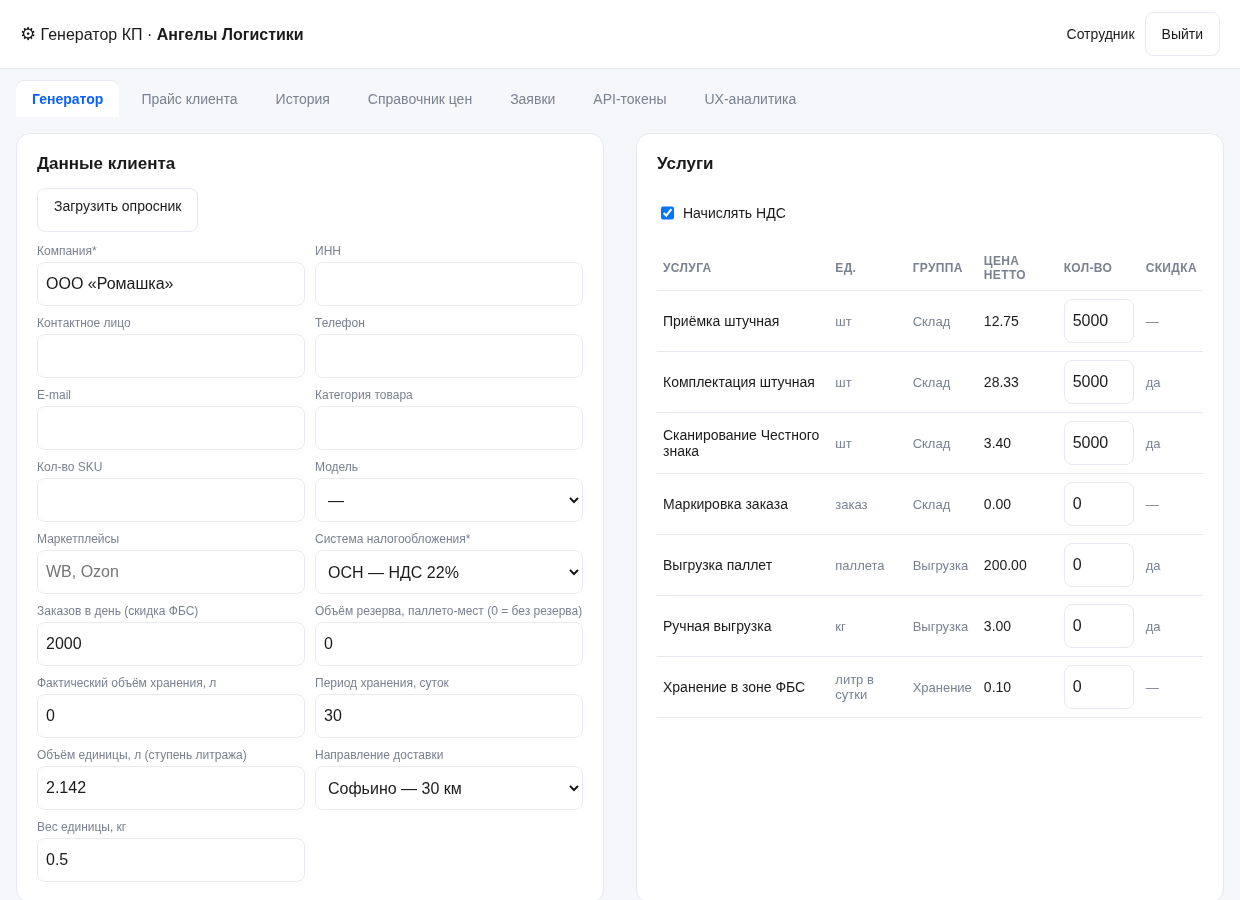
Task: Click quantity field for Маркировка заказа
Action: click(x=1099, y=504)
